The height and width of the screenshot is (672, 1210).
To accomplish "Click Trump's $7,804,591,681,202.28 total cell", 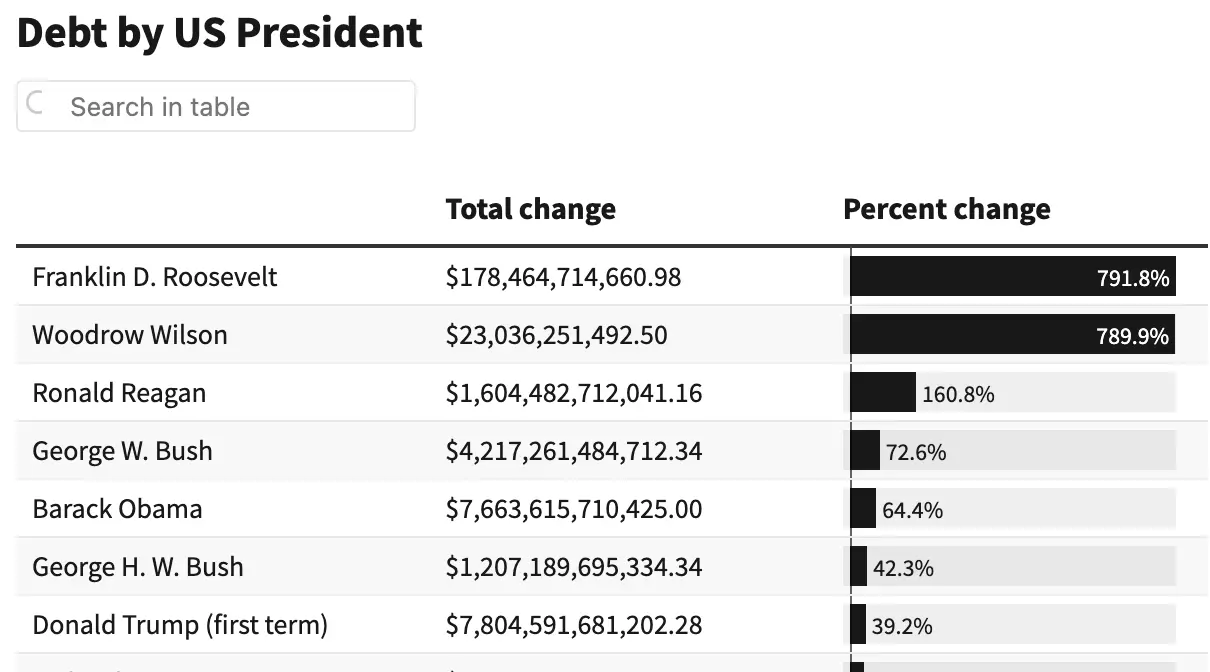I will point(574,625).
